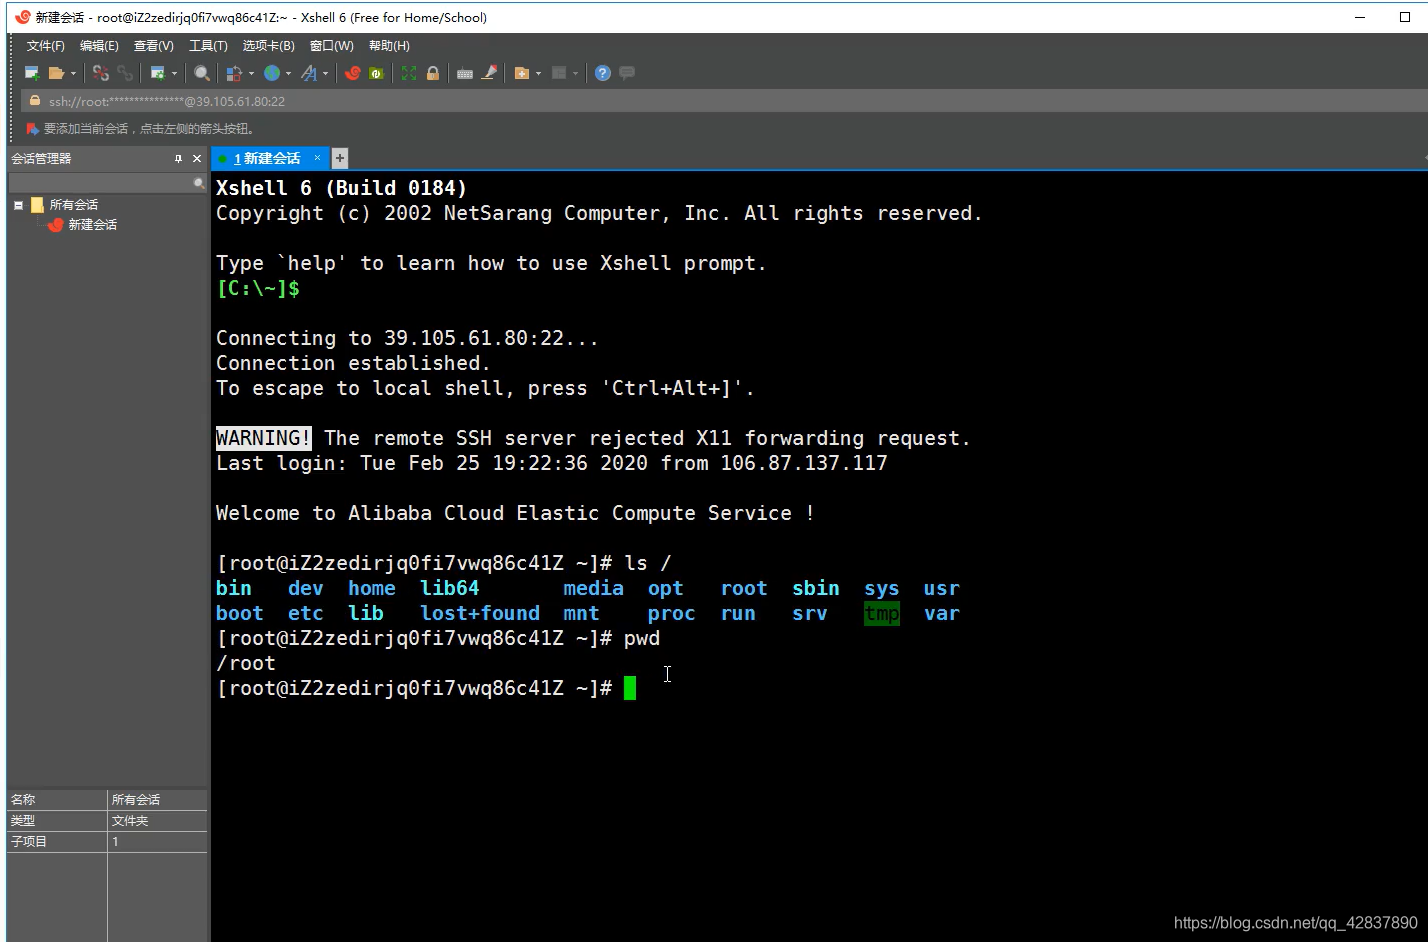Close the 新建会话 tab

(x=318, y=158)
